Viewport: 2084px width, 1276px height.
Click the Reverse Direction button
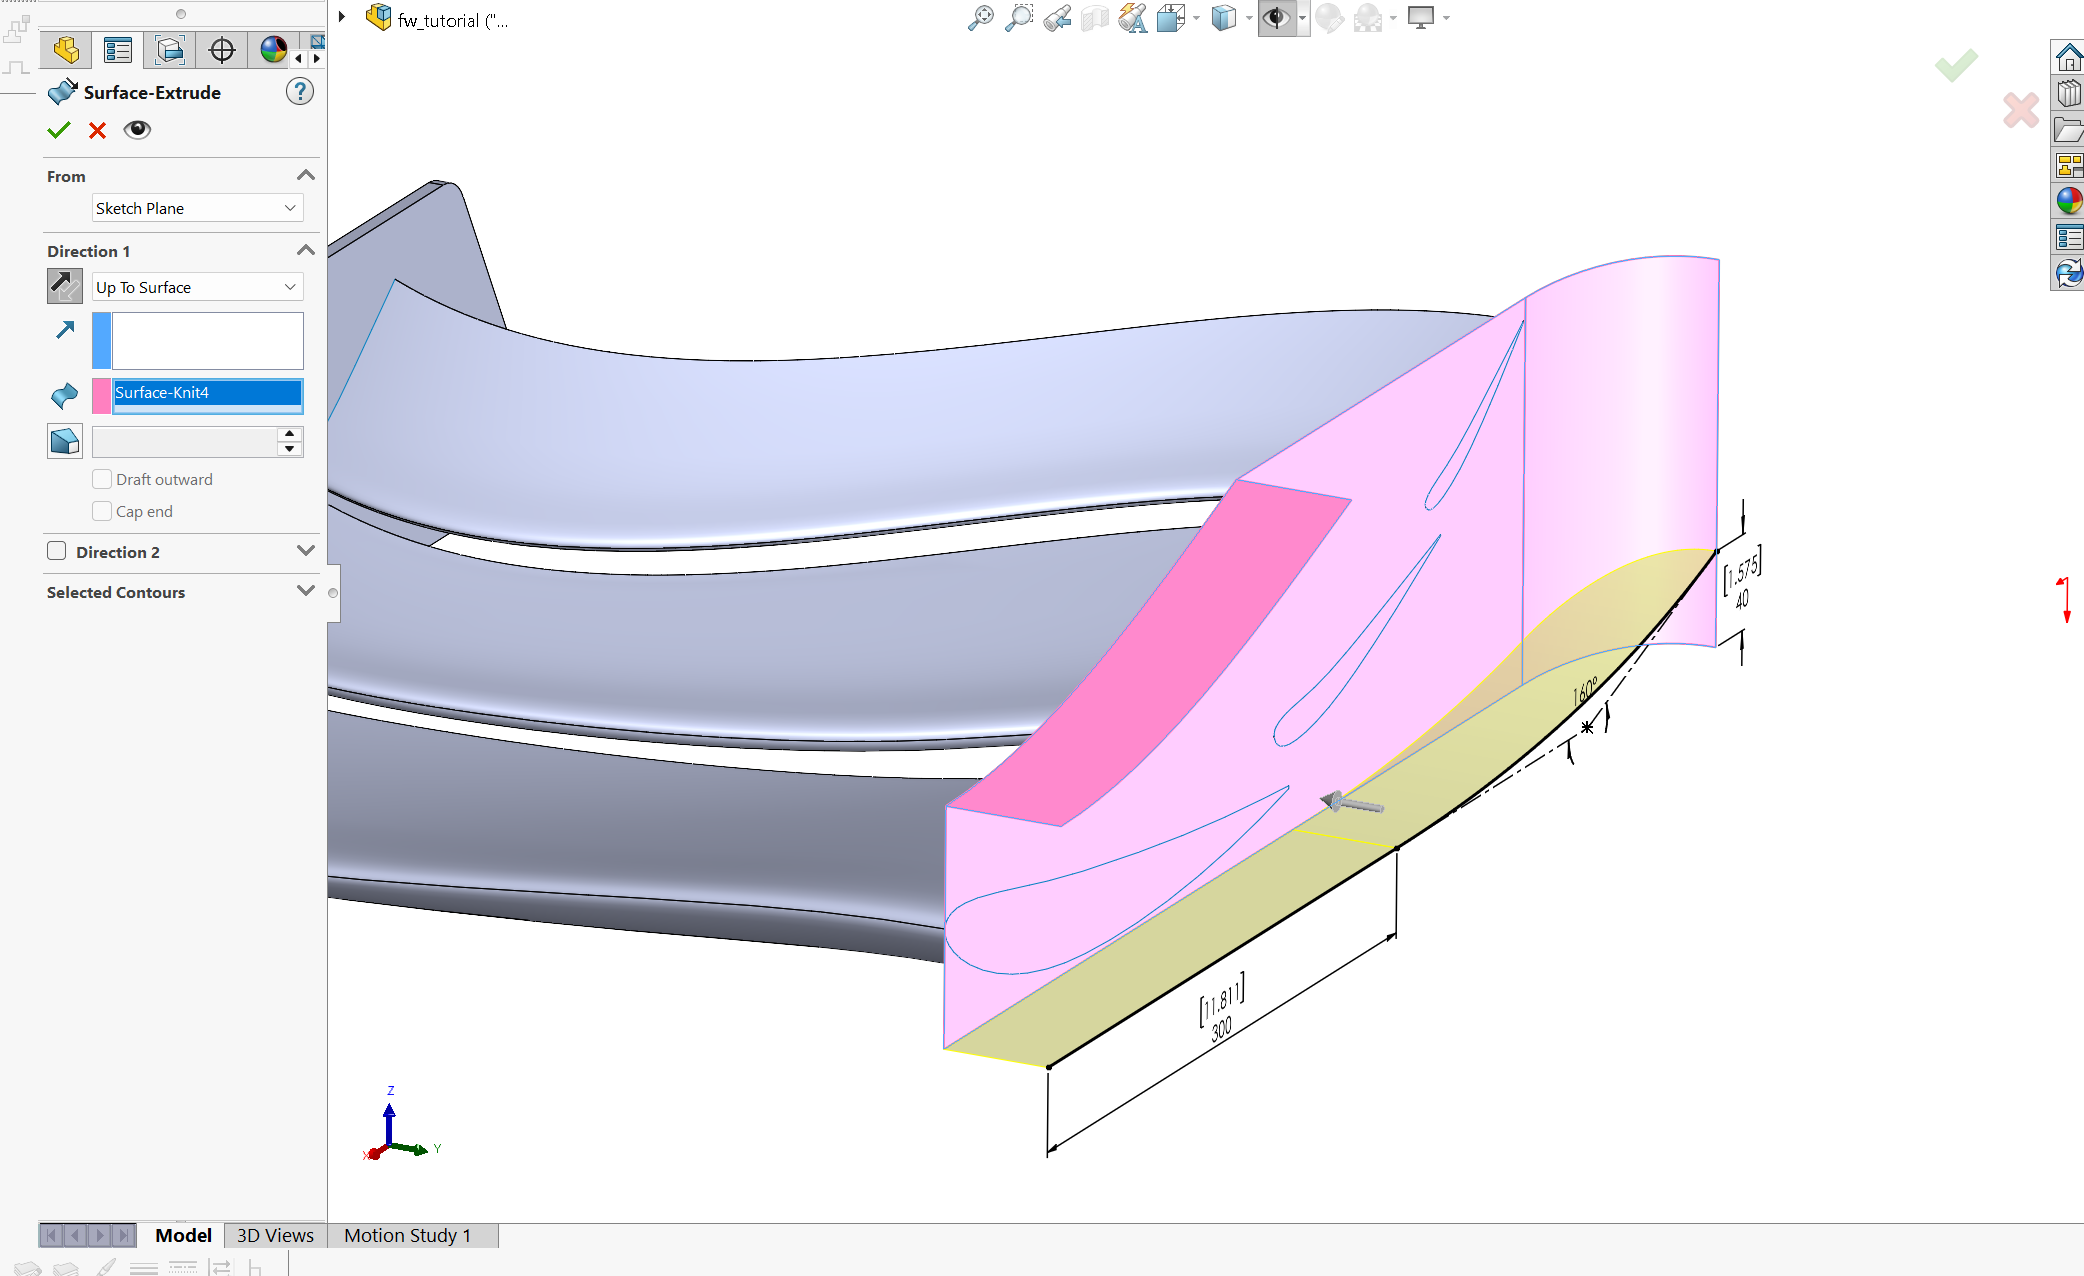(x=65, y=286)
